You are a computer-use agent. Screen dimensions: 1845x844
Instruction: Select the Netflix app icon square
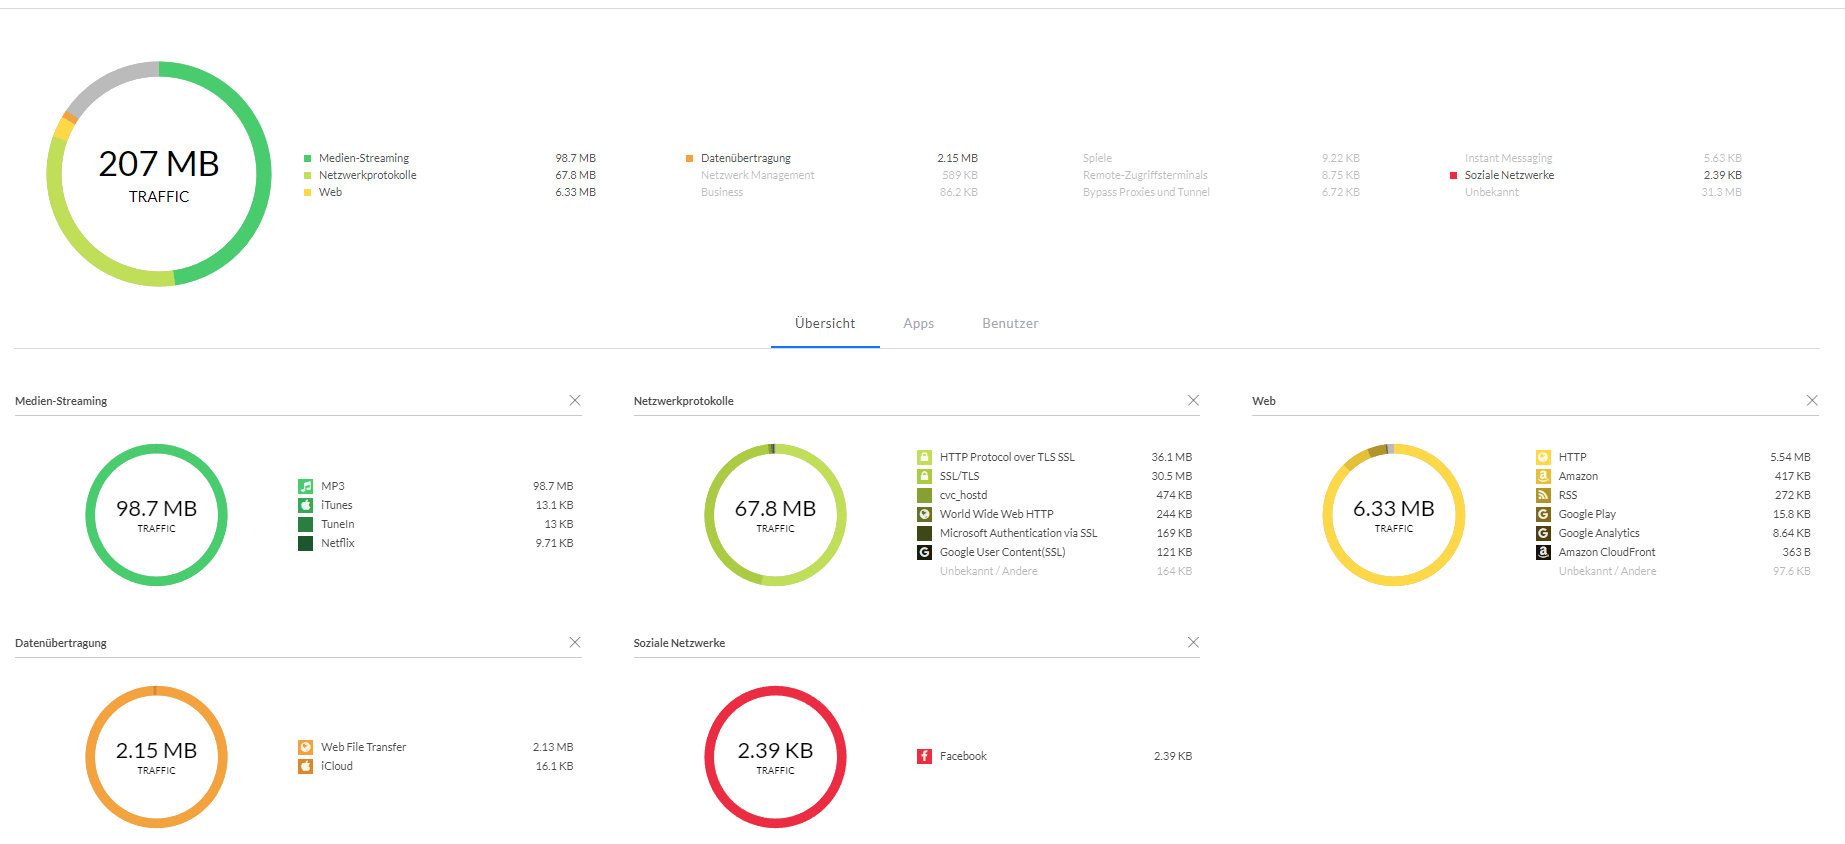(305, 543)
